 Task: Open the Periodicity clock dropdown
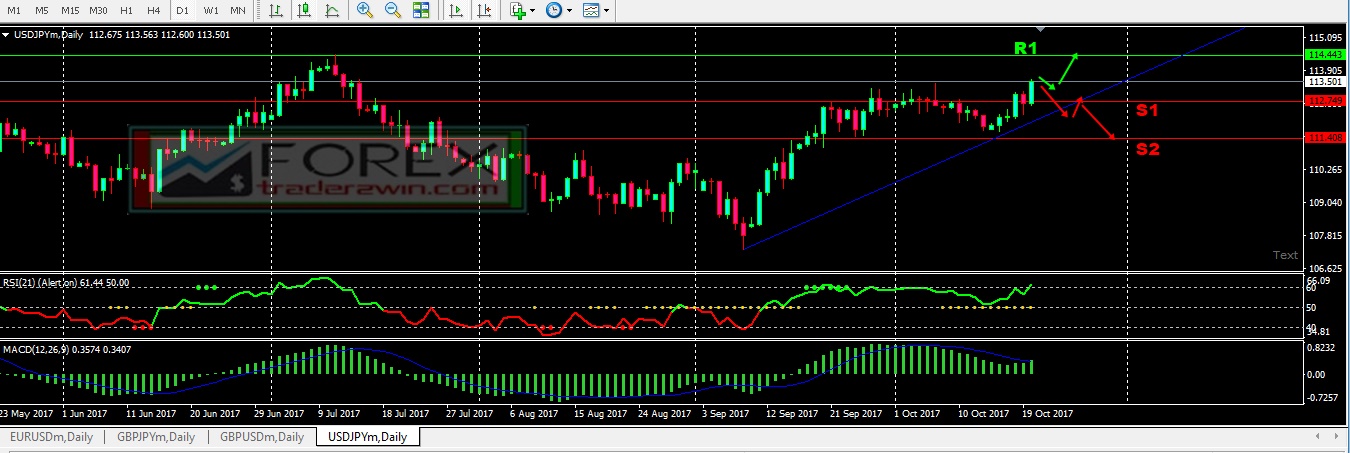[569, 10]
